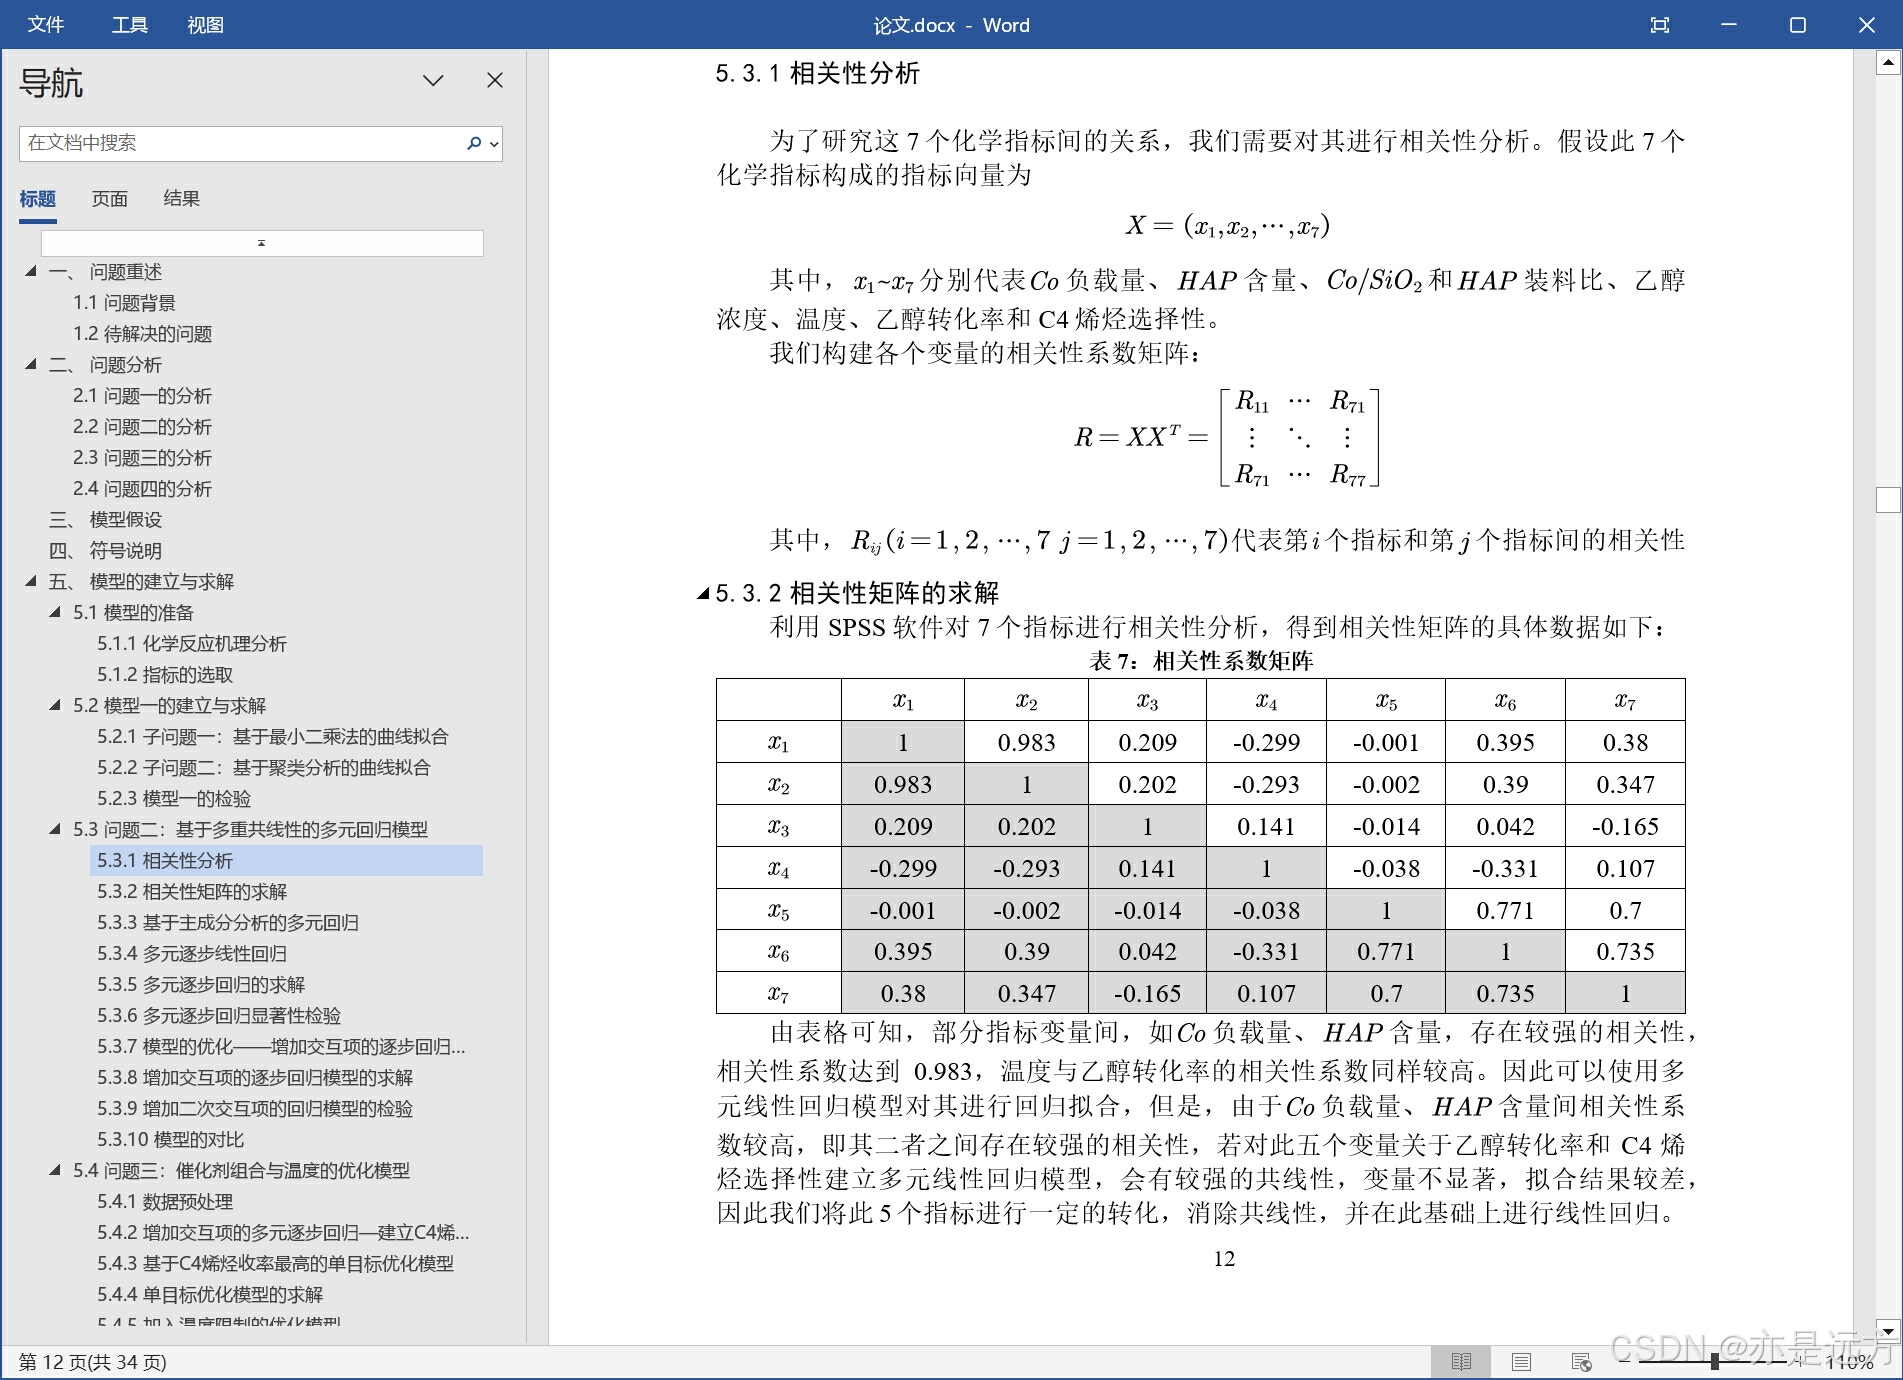
Task: Switch to the 页面 navigation tab
Action: (x=110, y=199)
